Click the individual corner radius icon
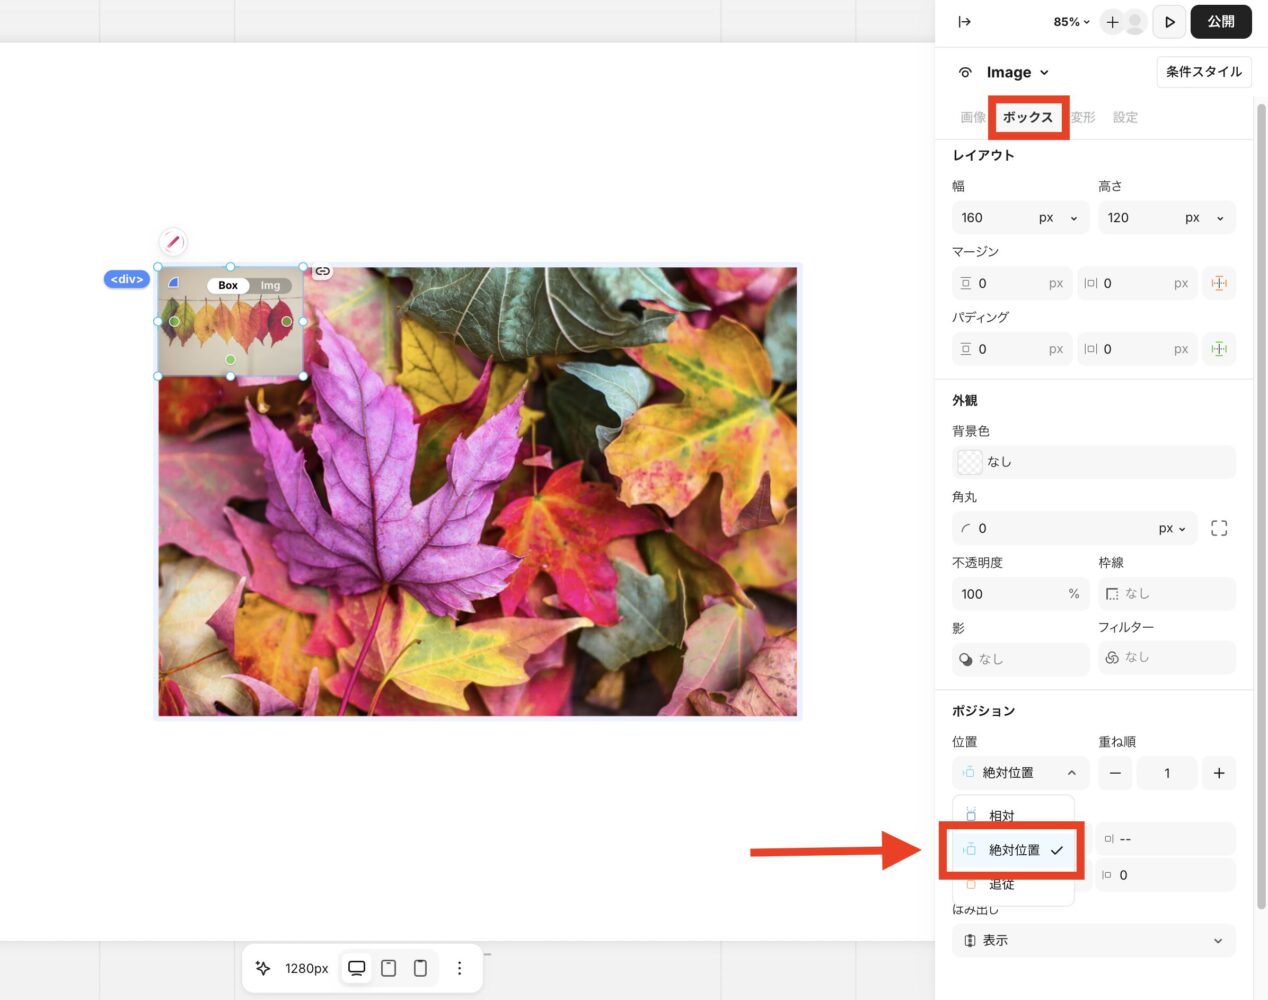The image size is (1268, 1000). 1219,528
